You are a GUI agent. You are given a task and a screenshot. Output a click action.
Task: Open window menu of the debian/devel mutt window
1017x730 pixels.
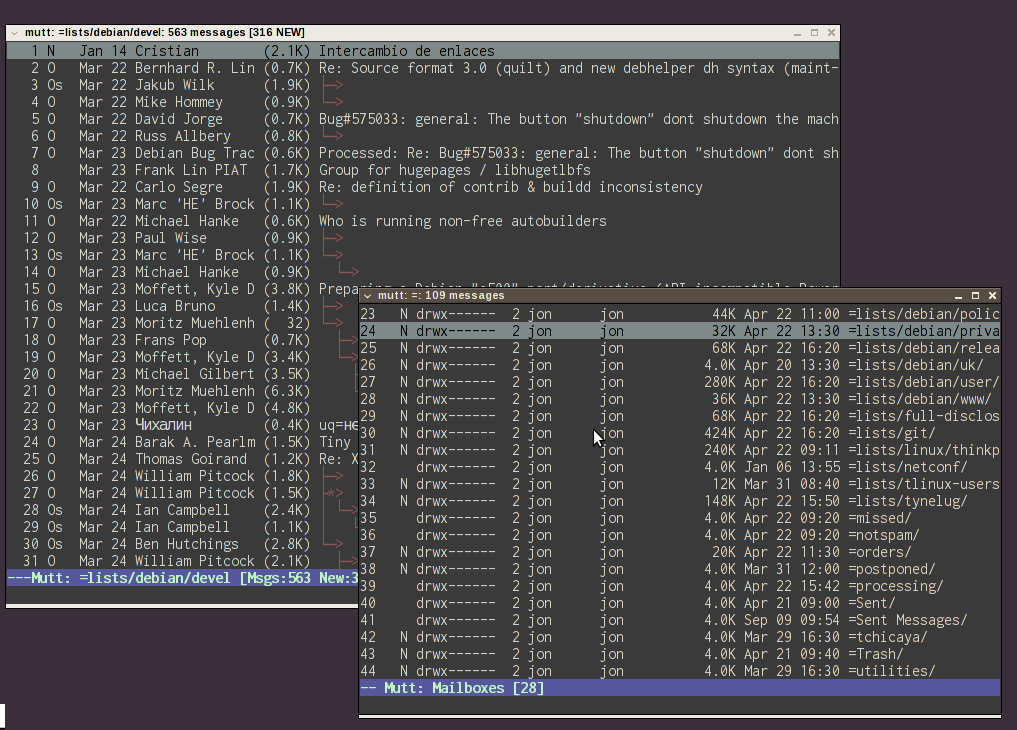pyautogui.click(x=14, y=33)
